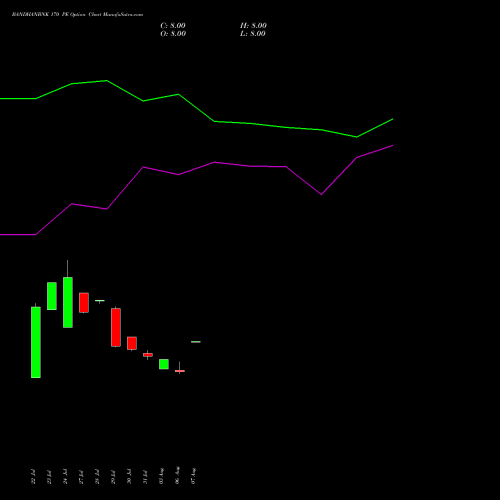This screenshot has width=500, height=500.
Task: Click the '28 Jul' date axis label
Action: pyautogui.click(x=97, y=477)
